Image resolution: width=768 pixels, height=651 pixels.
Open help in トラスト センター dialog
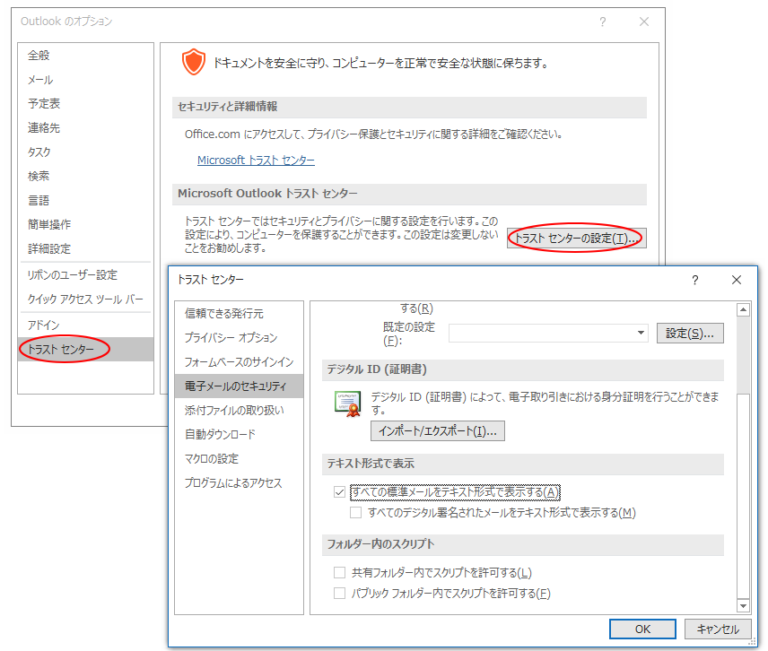point(695,280)
